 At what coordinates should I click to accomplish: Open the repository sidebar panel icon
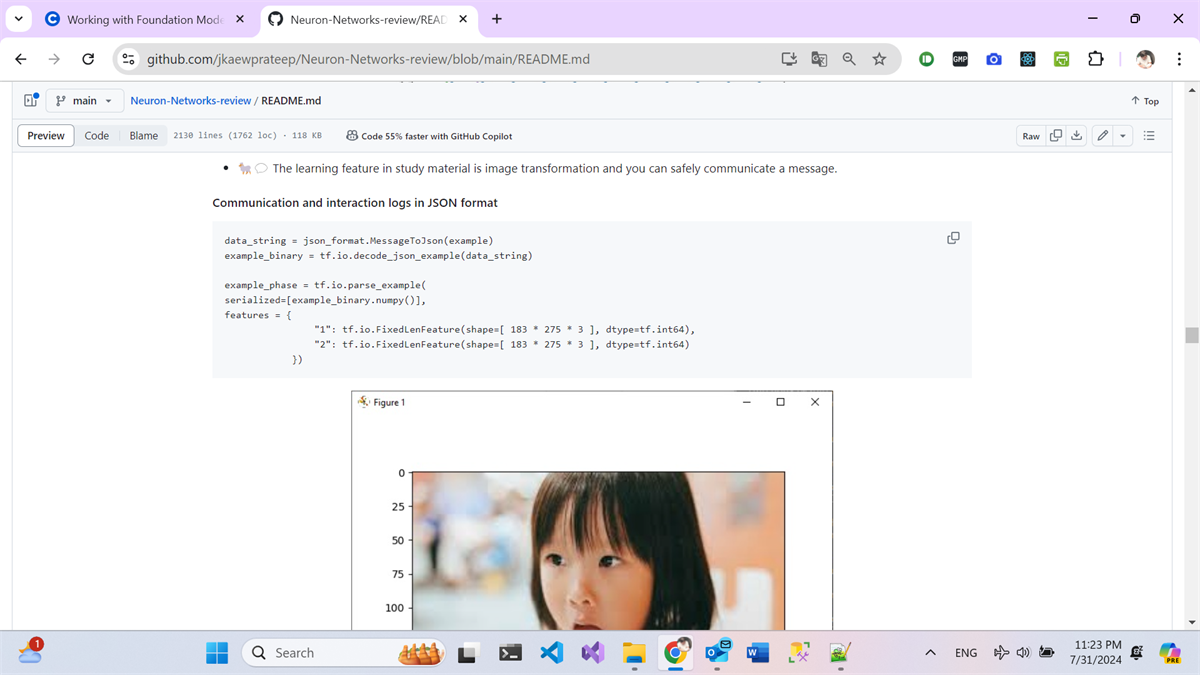point(28,99)
